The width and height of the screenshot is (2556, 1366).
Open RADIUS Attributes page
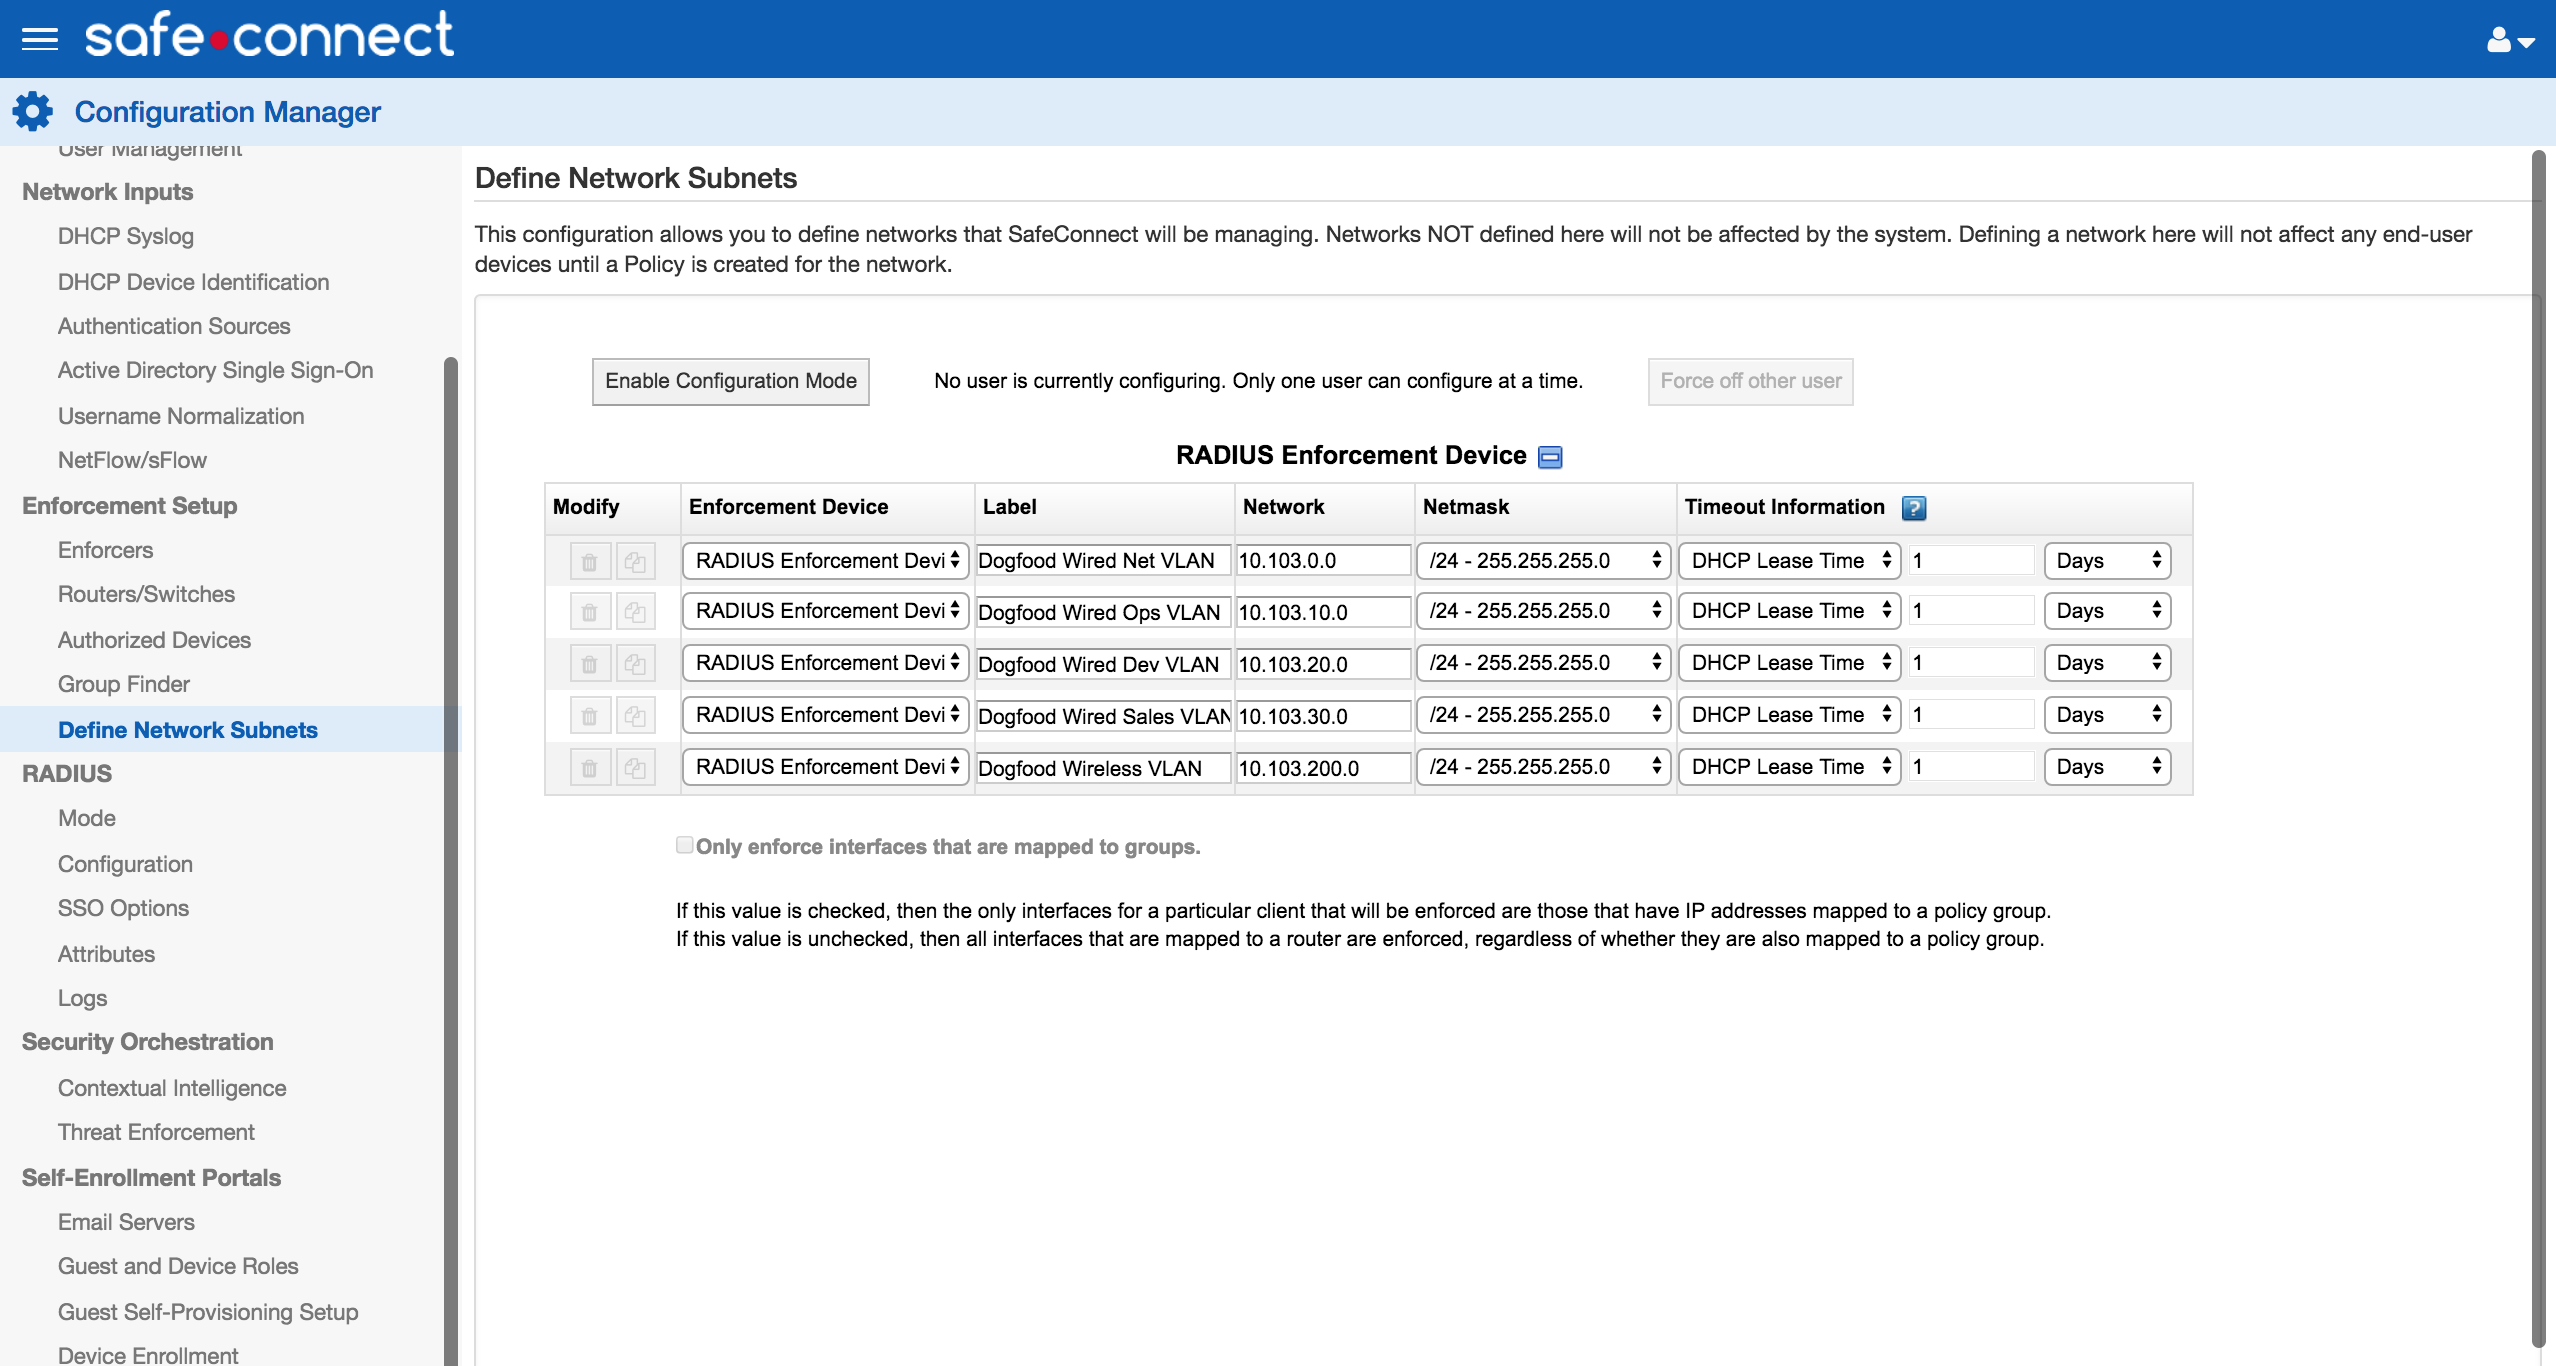coord(106,954)
